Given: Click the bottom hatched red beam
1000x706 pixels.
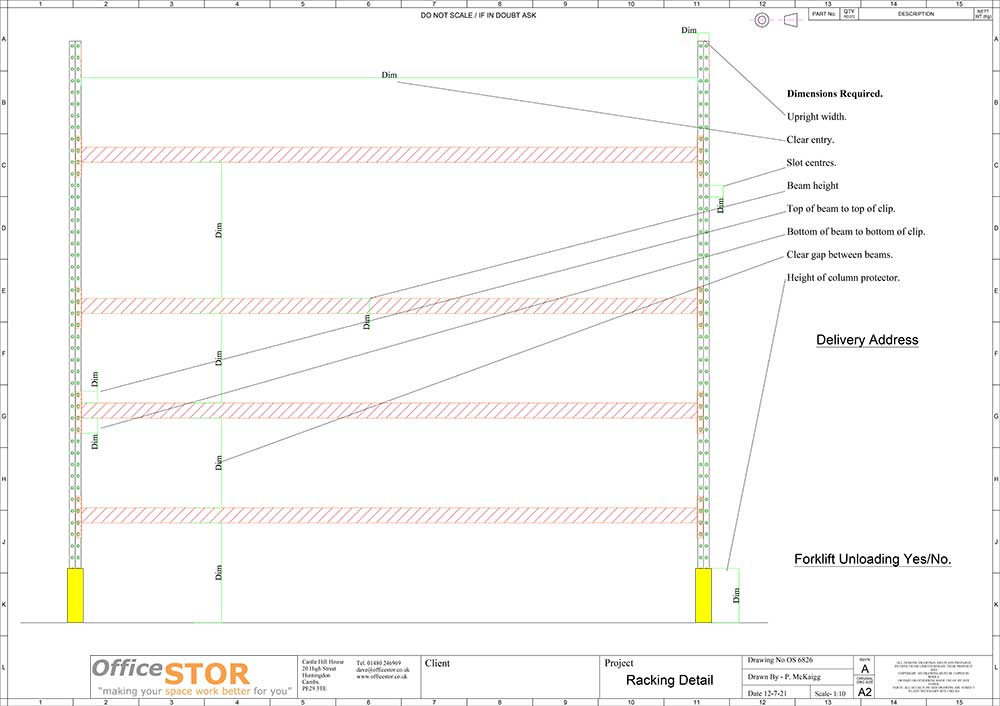Looking at the screenshot, I should [388, 515].
